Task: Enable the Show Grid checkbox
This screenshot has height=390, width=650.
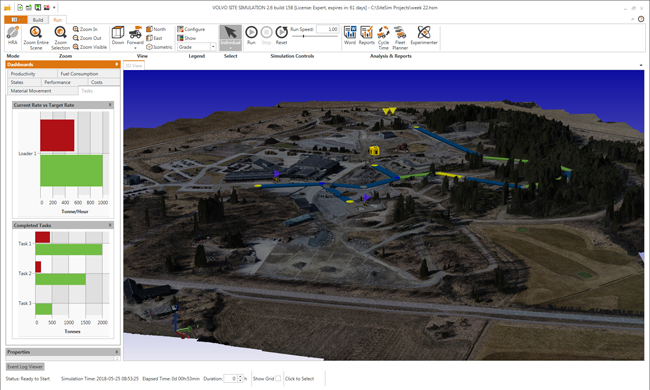Action: point(278,378)
